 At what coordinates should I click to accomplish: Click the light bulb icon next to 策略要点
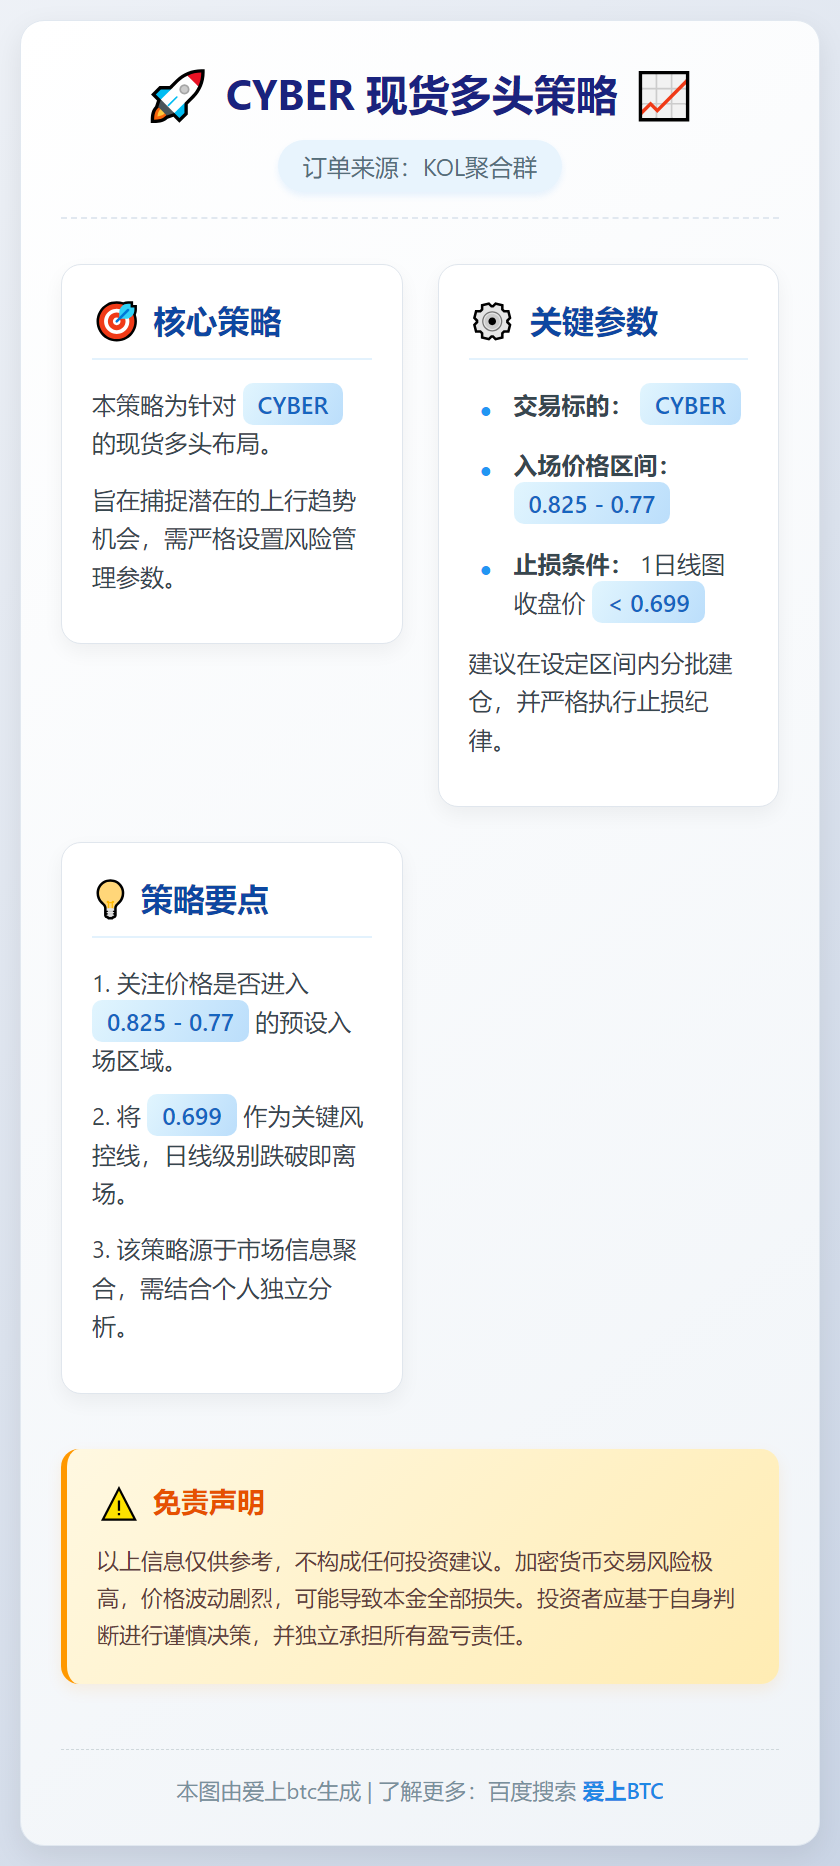pos(110,900)
